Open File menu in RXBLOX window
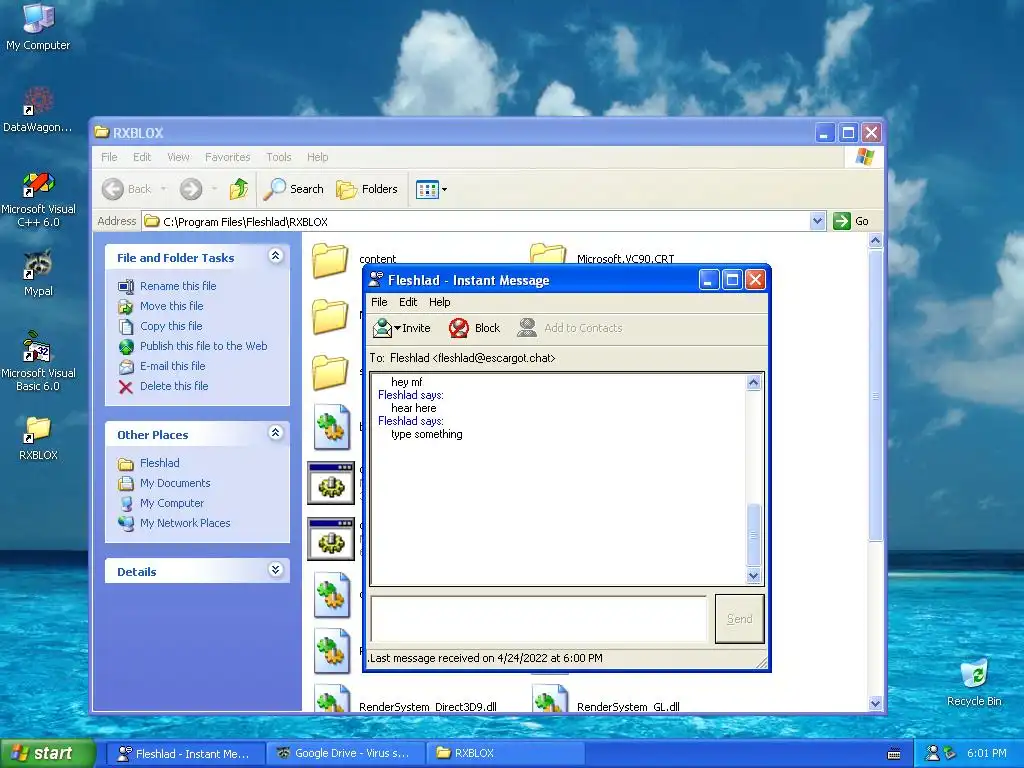 [x=109, y=157]
